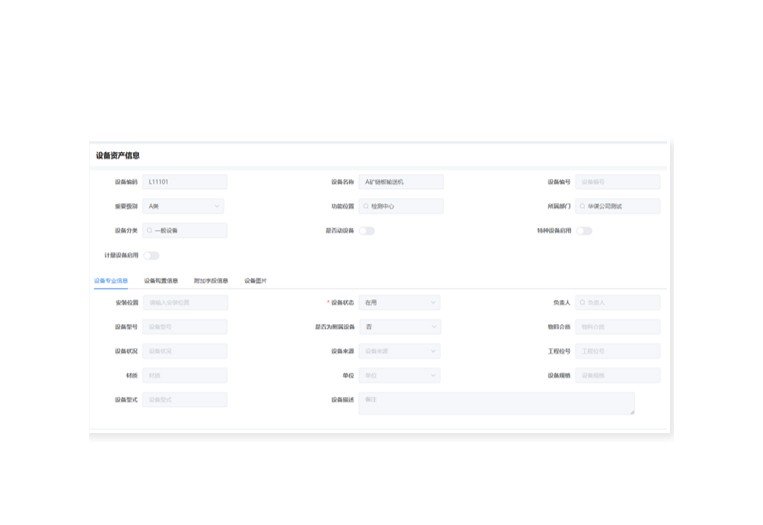Click the 设备描述 text area
This screenshot has width=763, height=525.
click(x=496, y=403)
